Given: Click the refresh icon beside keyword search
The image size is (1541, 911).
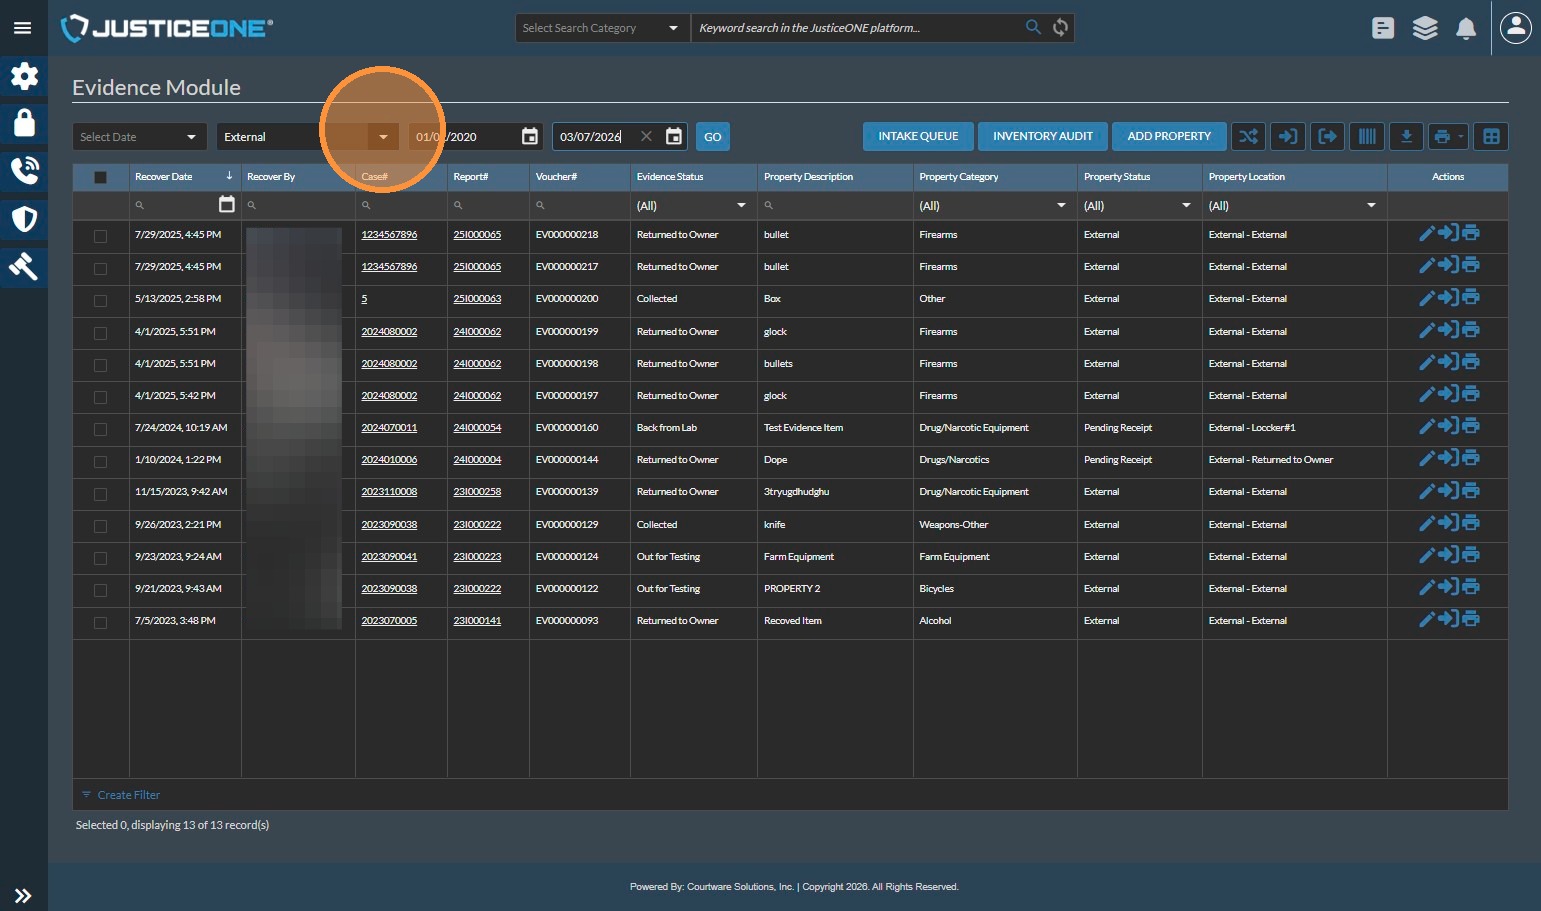Looking at the screenshot, I should click(1061, 28).
